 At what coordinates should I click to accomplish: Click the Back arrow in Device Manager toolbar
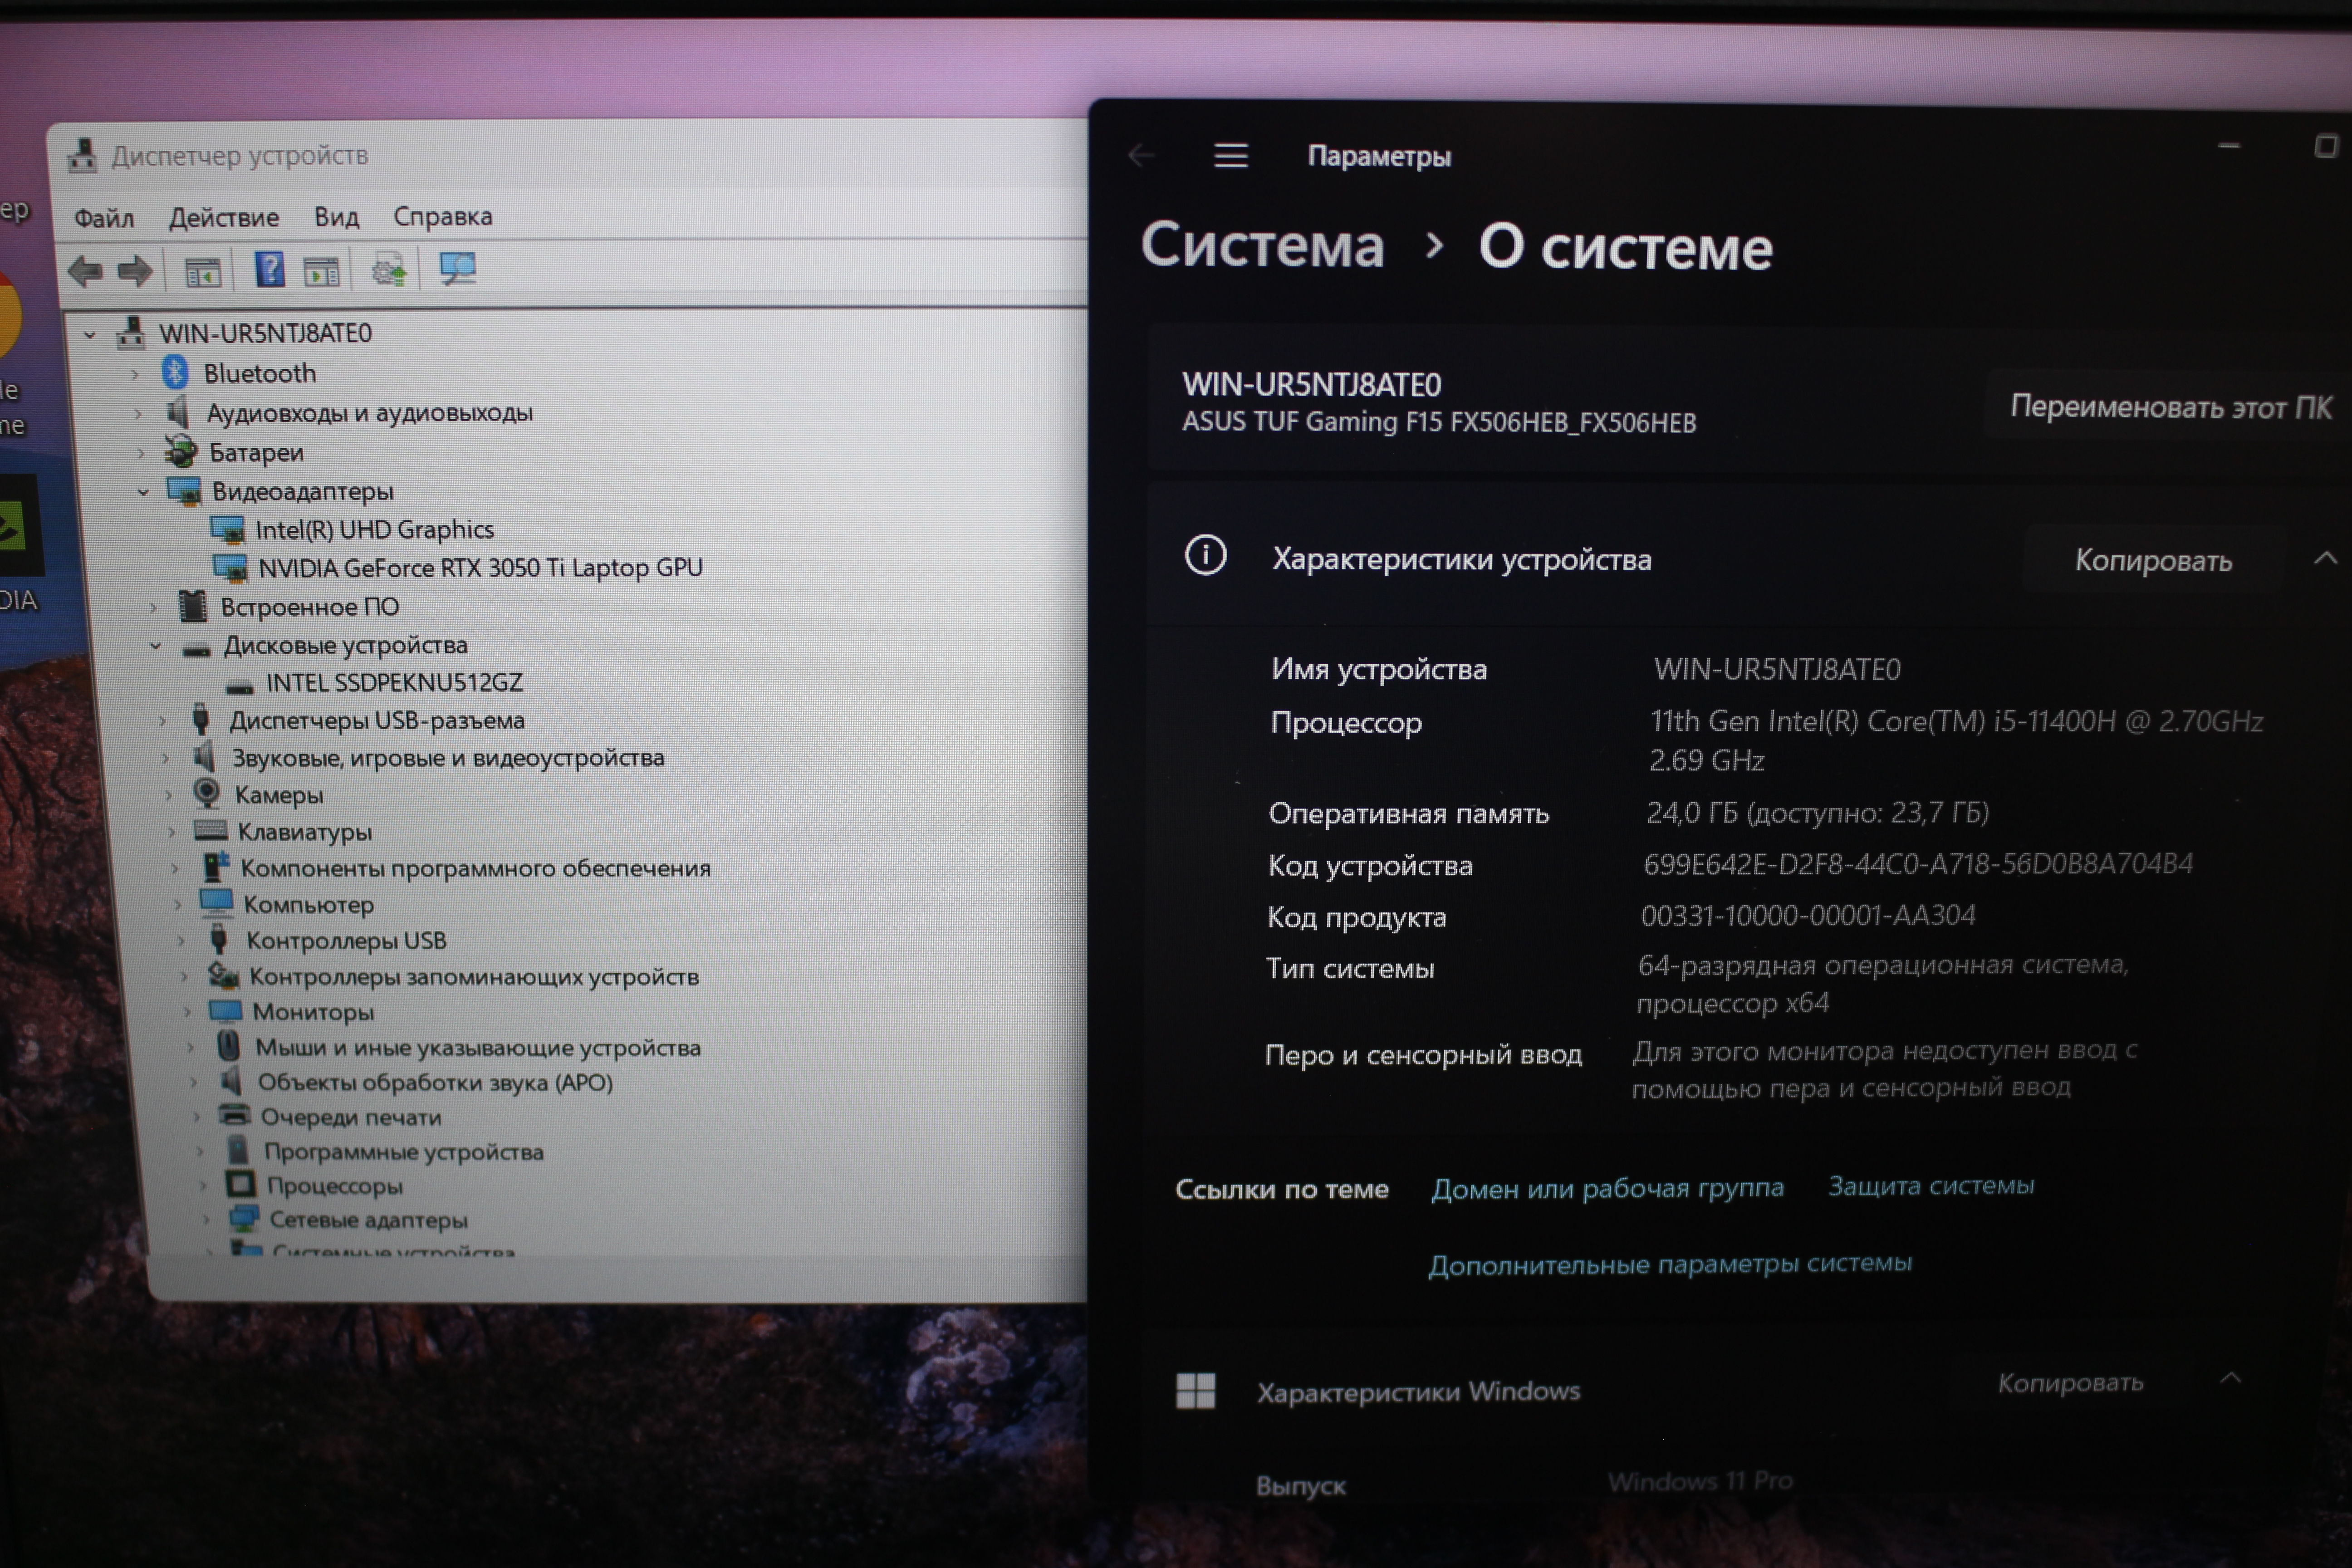pos(85,271)
